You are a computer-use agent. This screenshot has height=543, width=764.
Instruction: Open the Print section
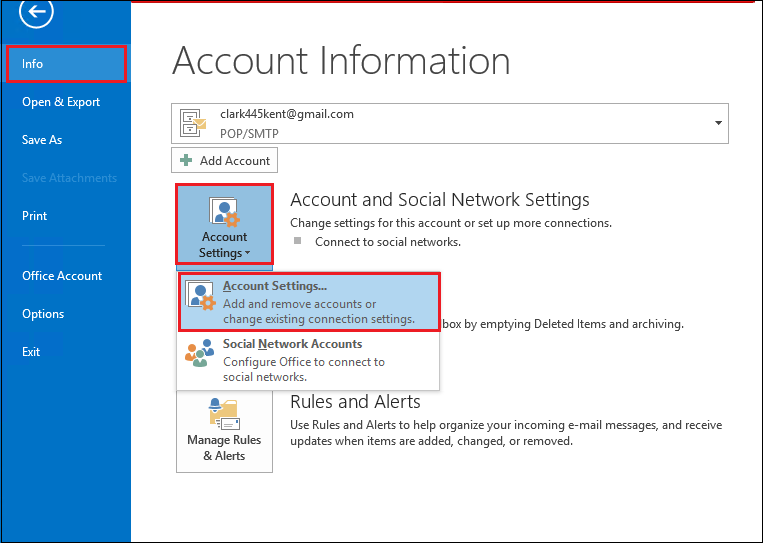click(x=35, y=216)
